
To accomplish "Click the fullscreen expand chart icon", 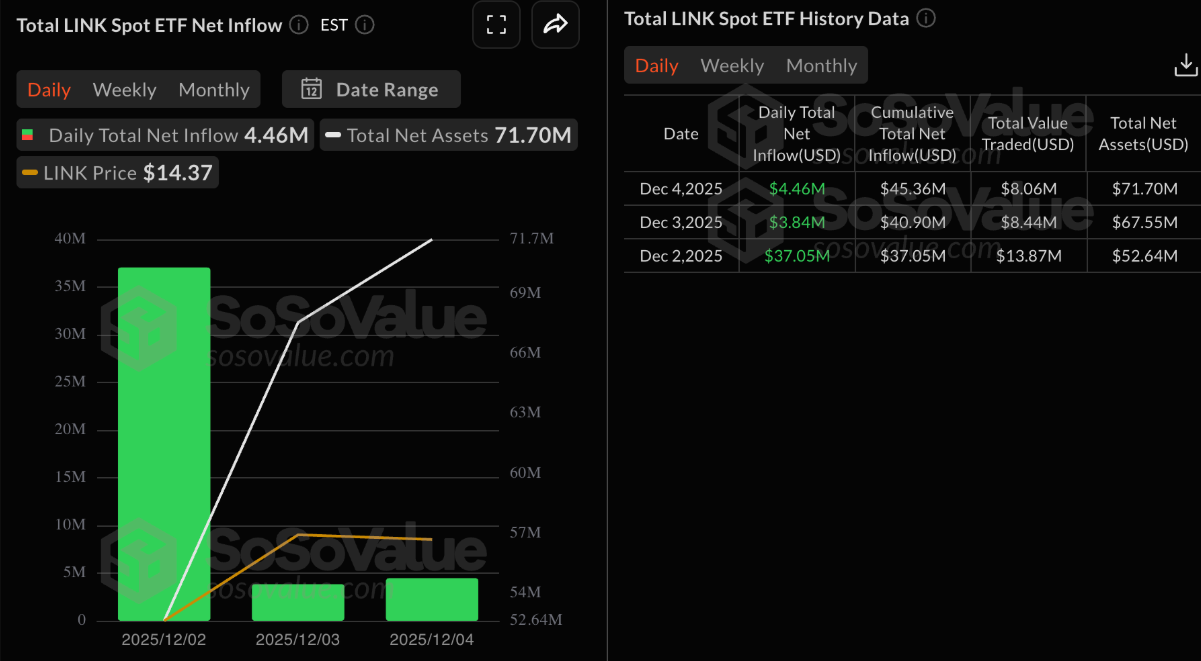I will [495, 25].
